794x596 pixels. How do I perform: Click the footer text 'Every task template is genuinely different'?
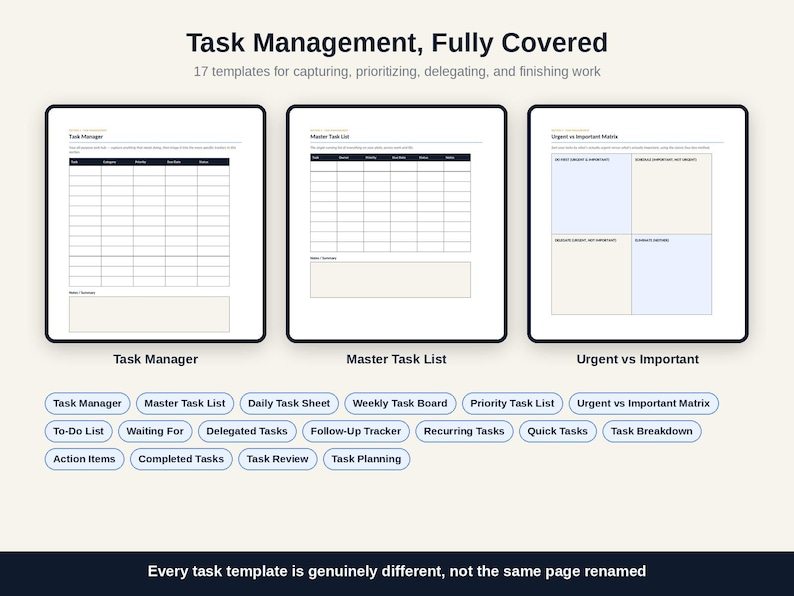397,571
